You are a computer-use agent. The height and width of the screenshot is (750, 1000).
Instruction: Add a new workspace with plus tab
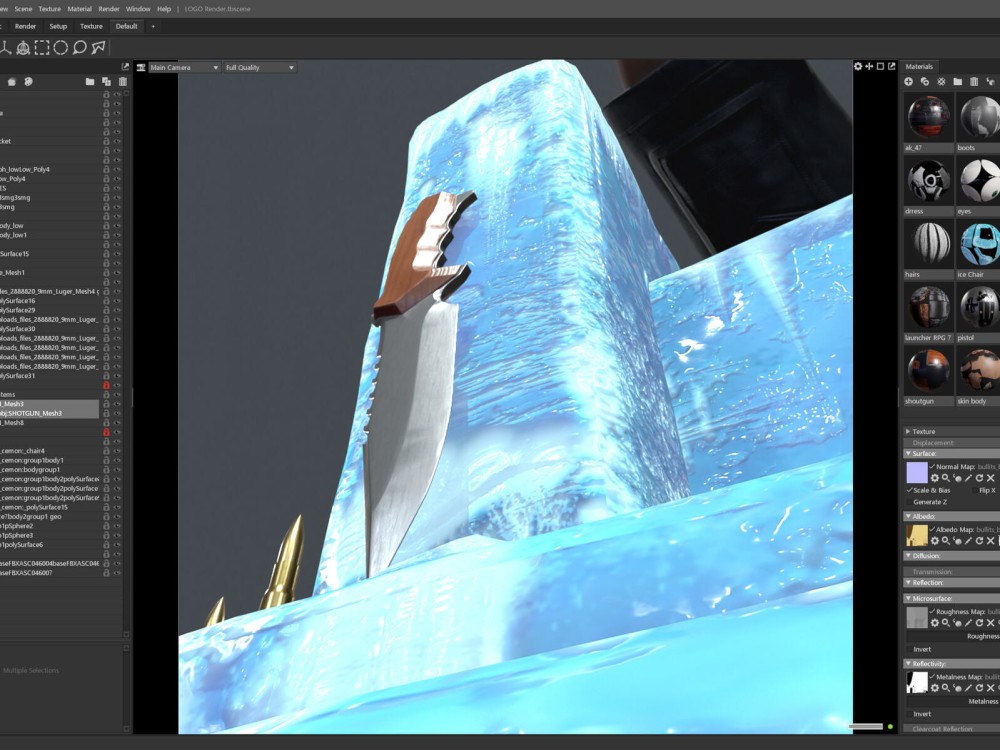(153, 26)
